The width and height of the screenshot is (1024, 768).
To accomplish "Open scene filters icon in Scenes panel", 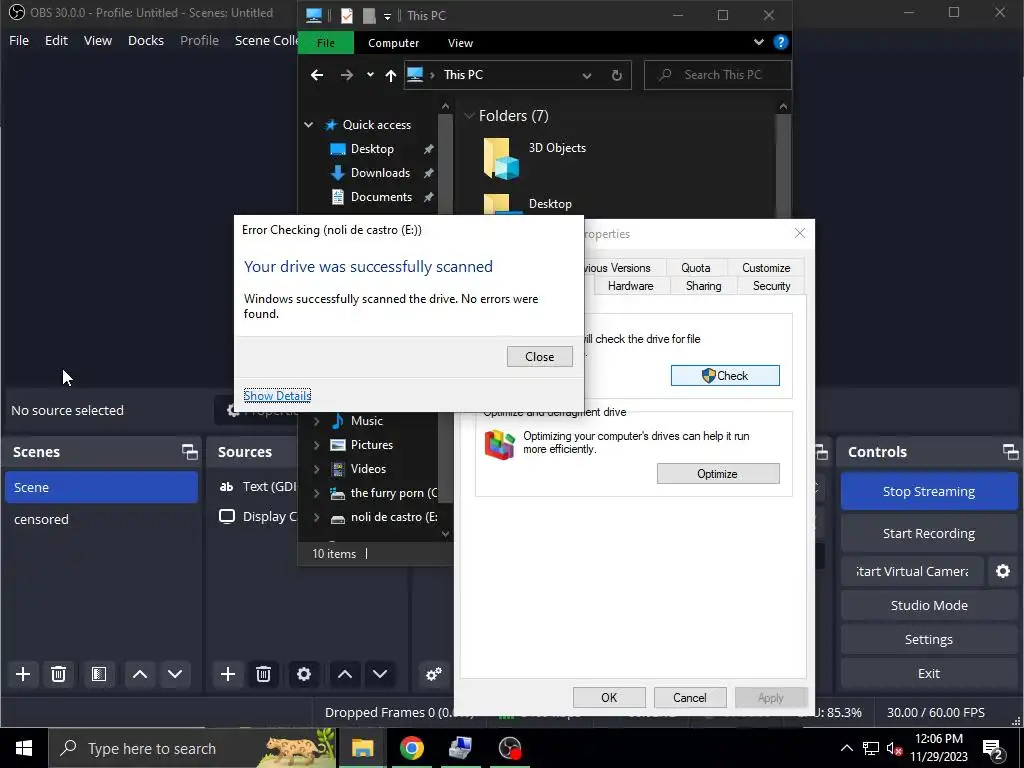I will (x=99, y=674).
